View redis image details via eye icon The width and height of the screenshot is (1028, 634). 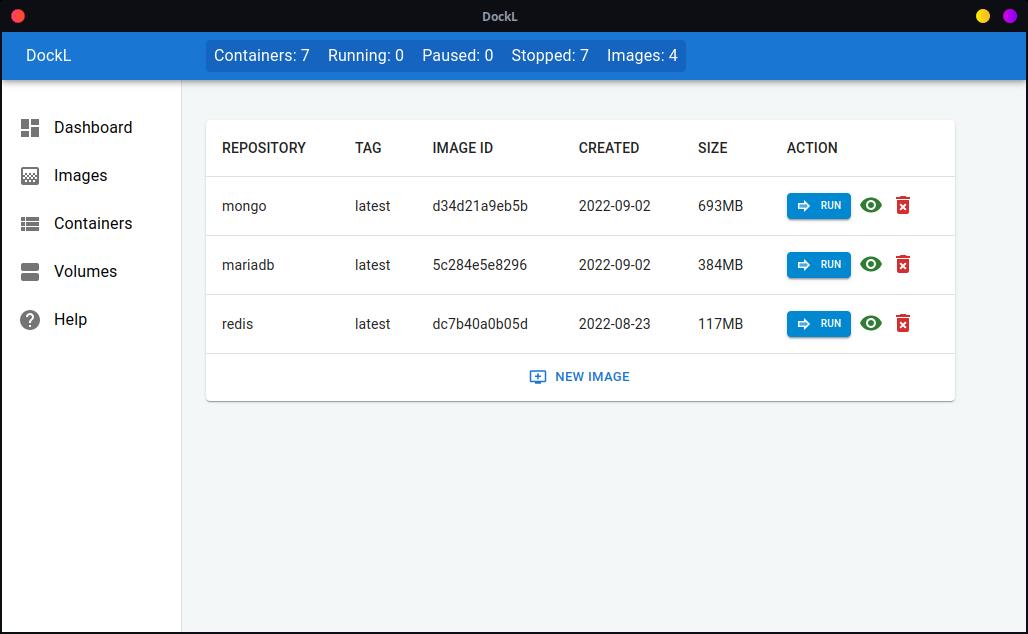tap(871, 324)
